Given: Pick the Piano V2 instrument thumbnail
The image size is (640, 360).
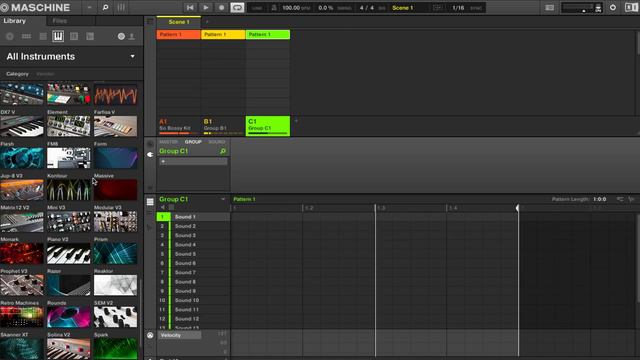Looking at the screenshot, I should 69,253.
